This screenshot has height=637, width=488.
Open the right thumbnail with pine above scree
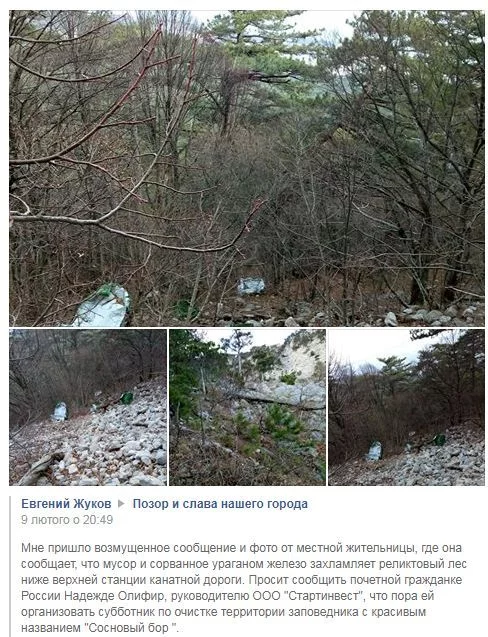(x=406, y=407)
